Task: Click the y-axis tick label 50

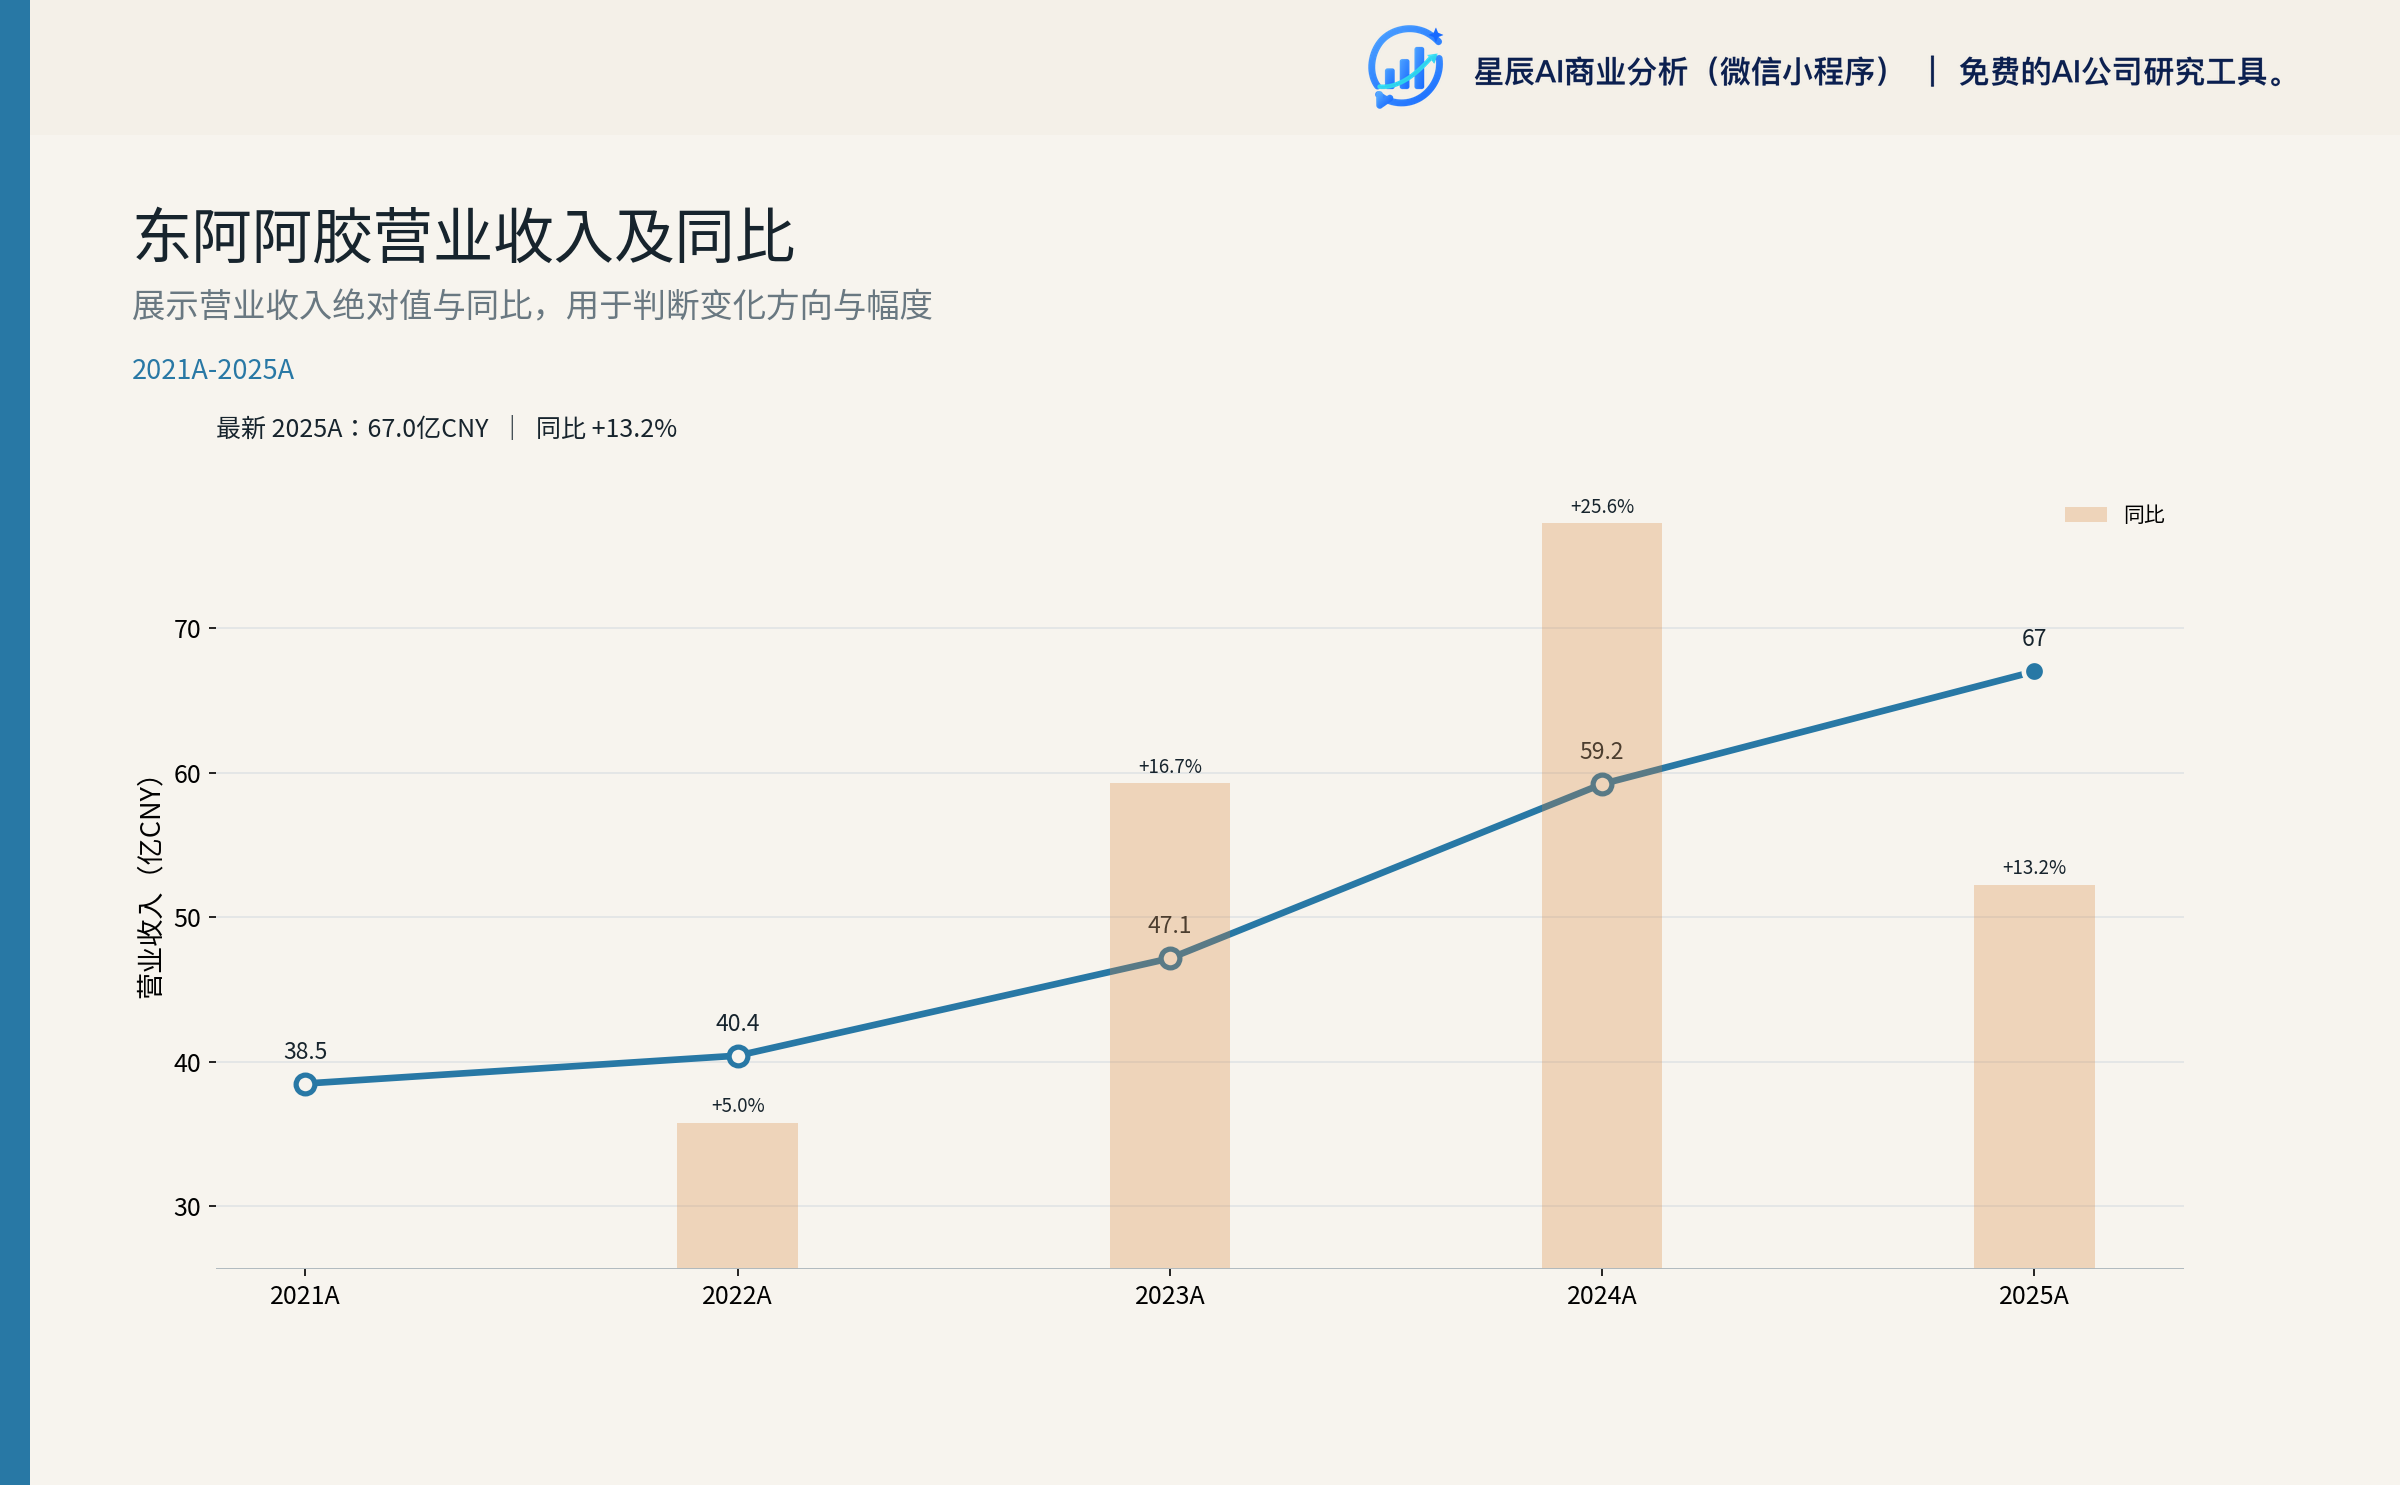Action: [x=187, y=918]
